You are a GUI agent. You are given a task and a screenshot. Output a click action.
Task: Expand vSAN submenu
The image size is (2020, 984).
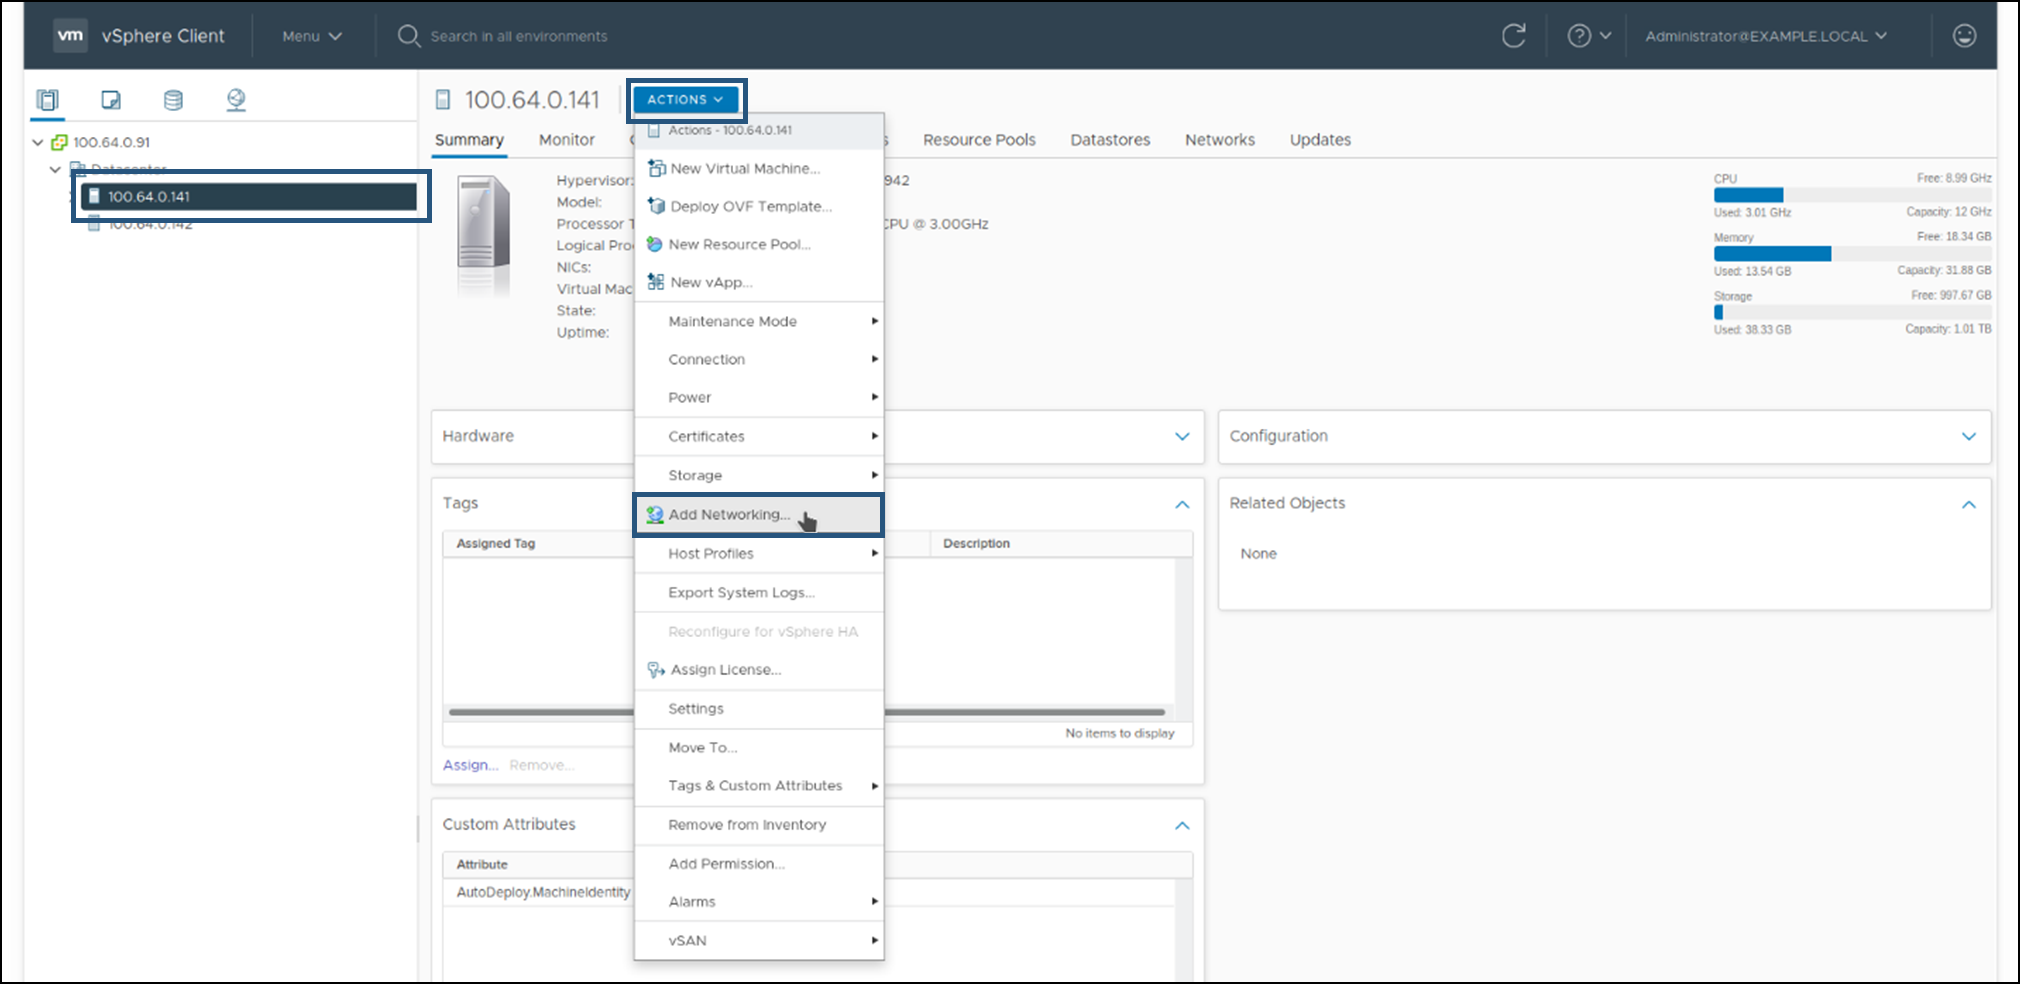[x=759, y=940]
